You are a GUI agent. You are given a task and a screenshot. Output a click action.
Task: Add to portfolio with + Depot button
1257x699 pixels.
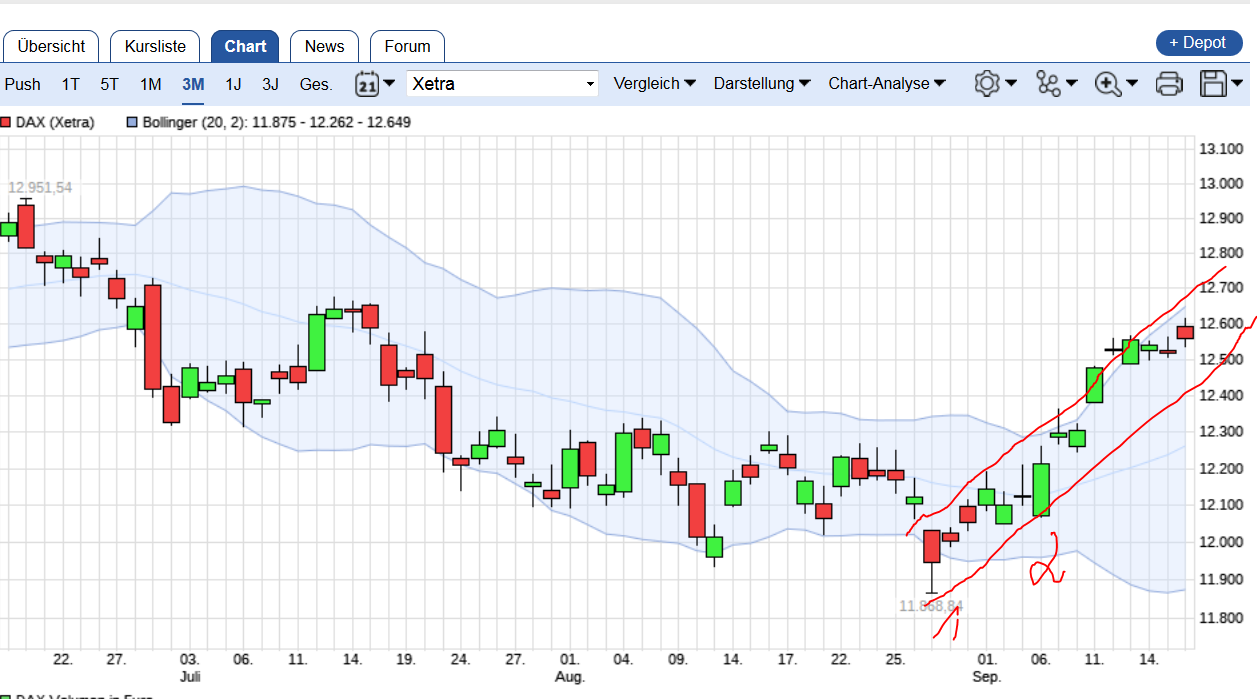[x=1198, y=43]
